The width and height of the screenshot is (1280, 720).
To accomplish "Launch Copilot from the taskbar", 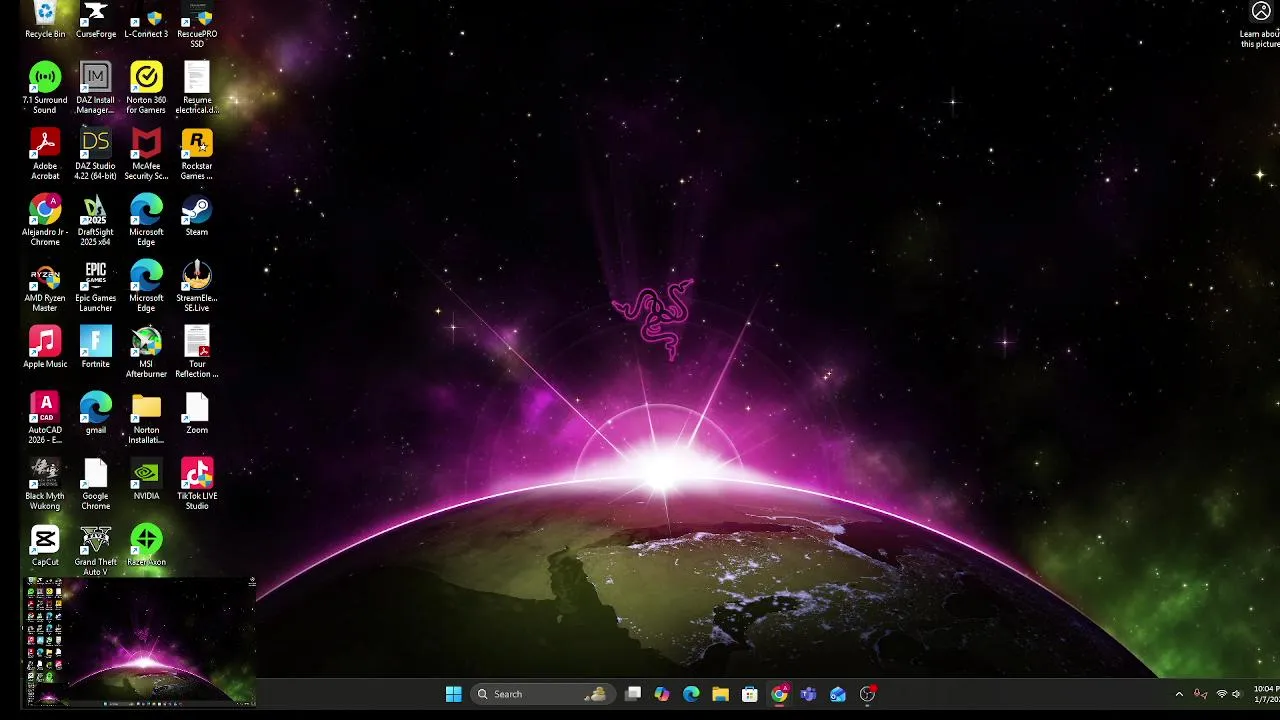I will coord(662,694).
